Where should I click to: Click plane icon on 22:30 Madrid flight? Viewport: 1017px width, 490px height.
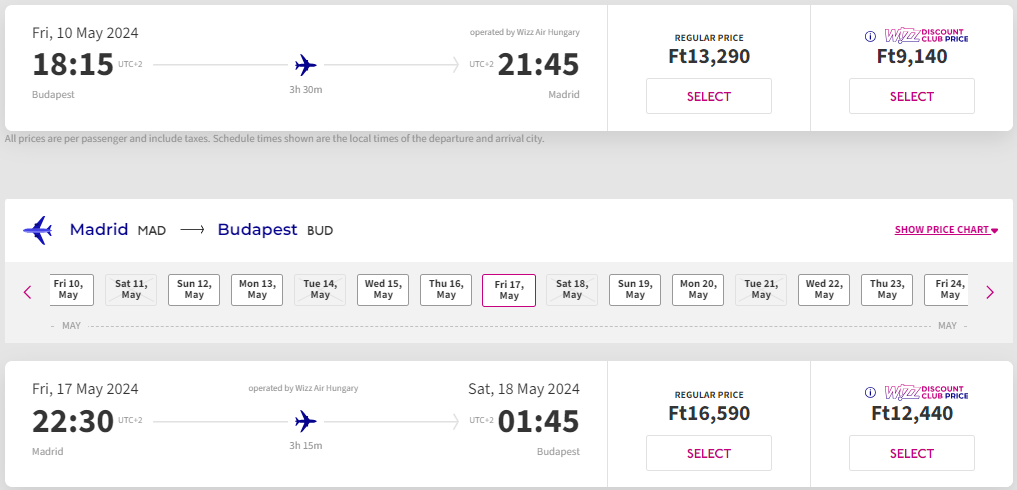[x=306, y=421]
